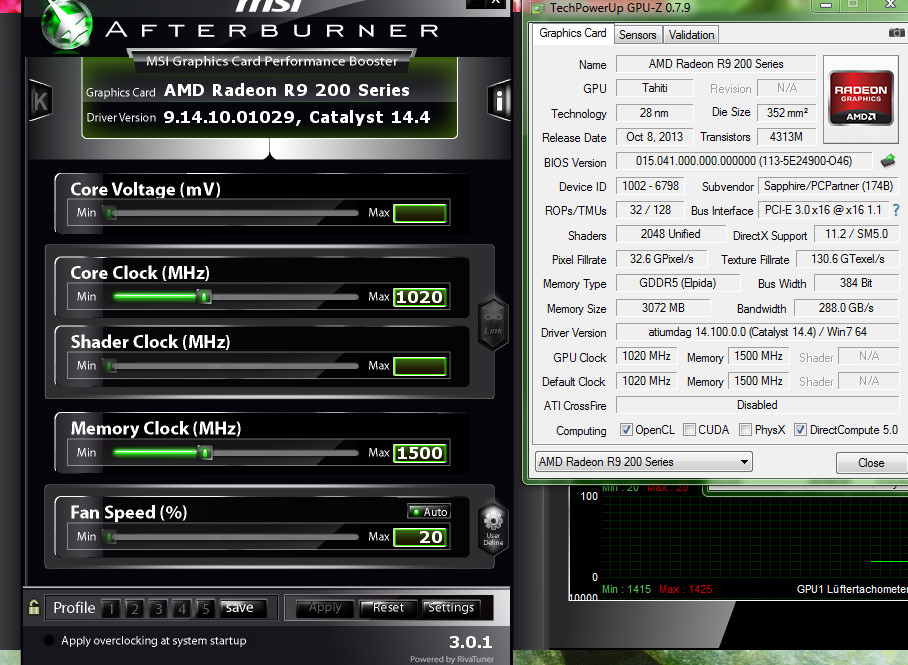Select profile slot 5

(205, 608)
